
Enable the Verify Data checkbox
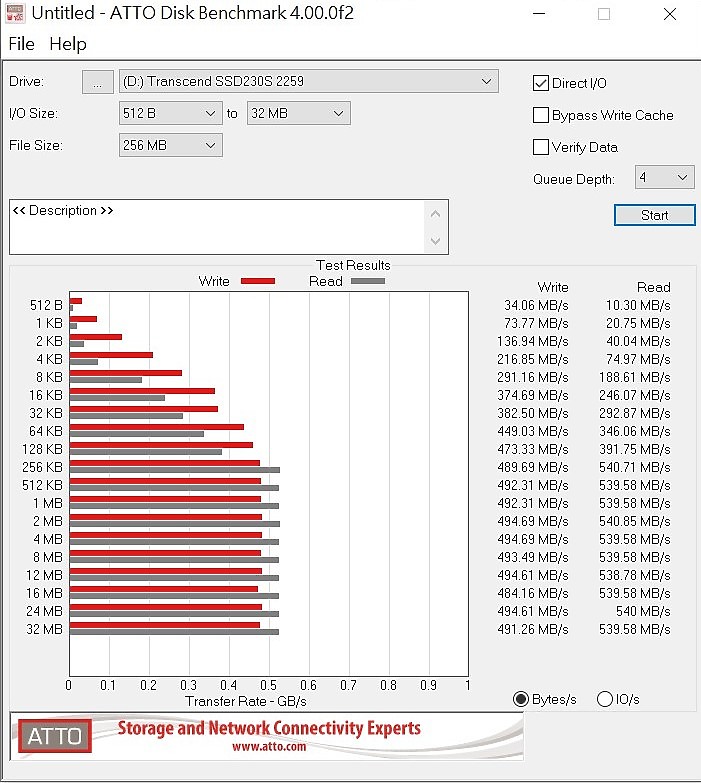(x=541, y=147)
